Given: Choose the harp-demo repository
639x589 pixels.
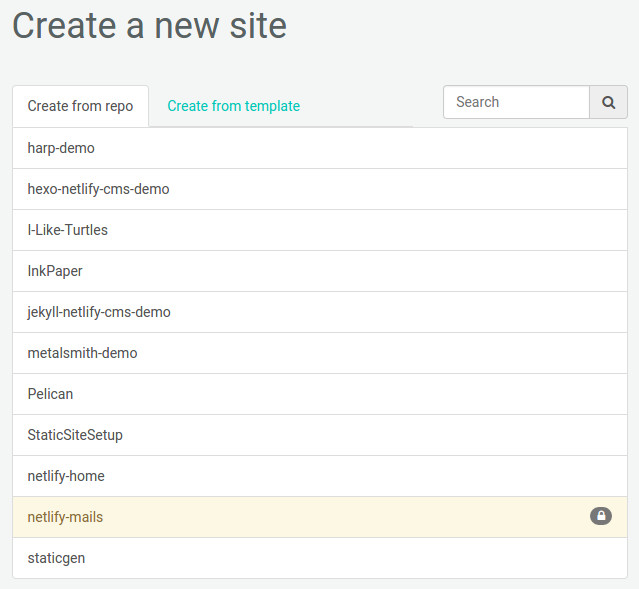Looking at the screenshot, I should (x=61, y=148).
